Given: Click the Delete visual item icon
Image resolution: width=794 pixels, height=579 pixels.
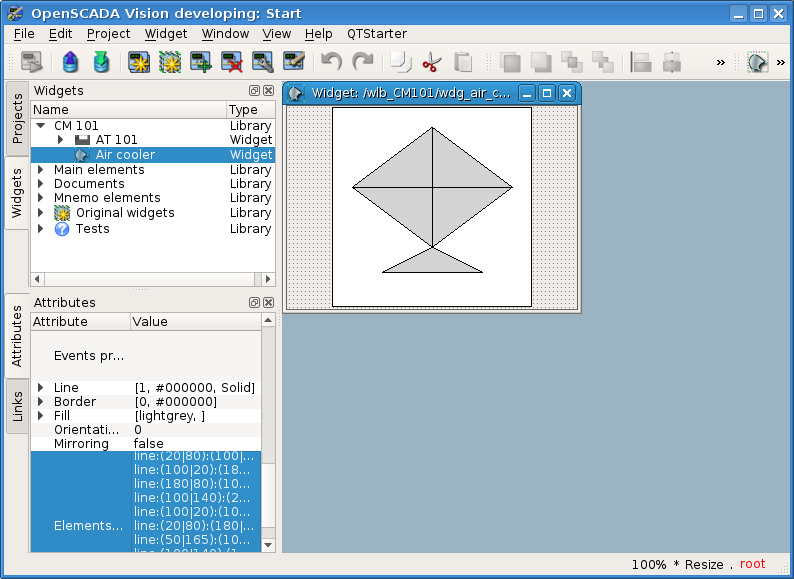Looking at the screenshot, I should click(x=232, y=63).
